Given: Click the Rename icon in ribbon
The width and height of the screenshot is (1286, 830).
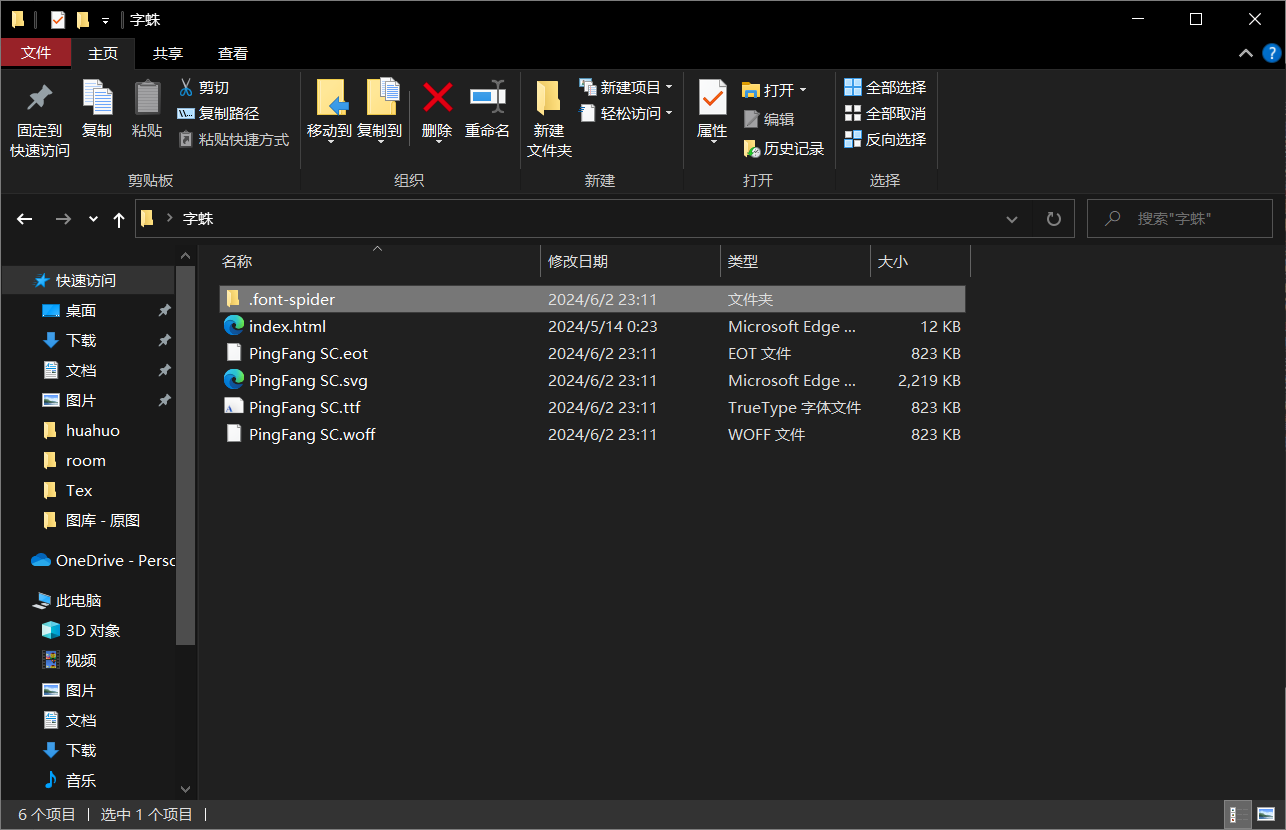Looking at the screenshot, I should [487, 98].
